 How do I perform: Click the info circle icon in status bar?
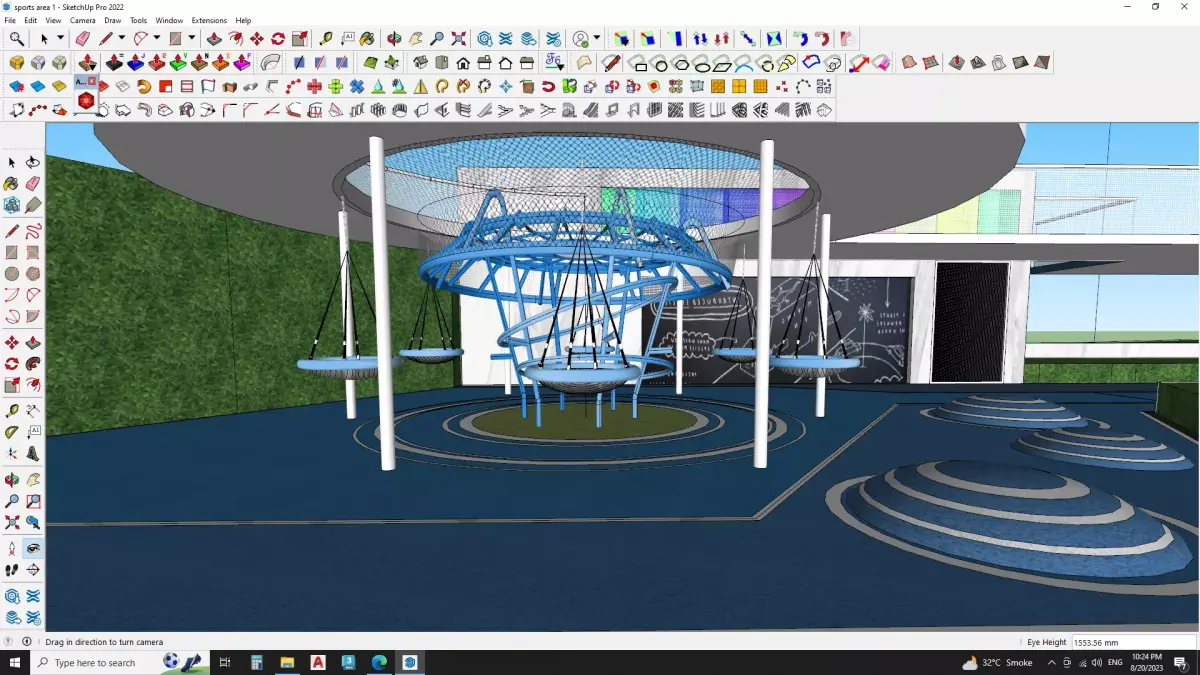coord(26,642)
